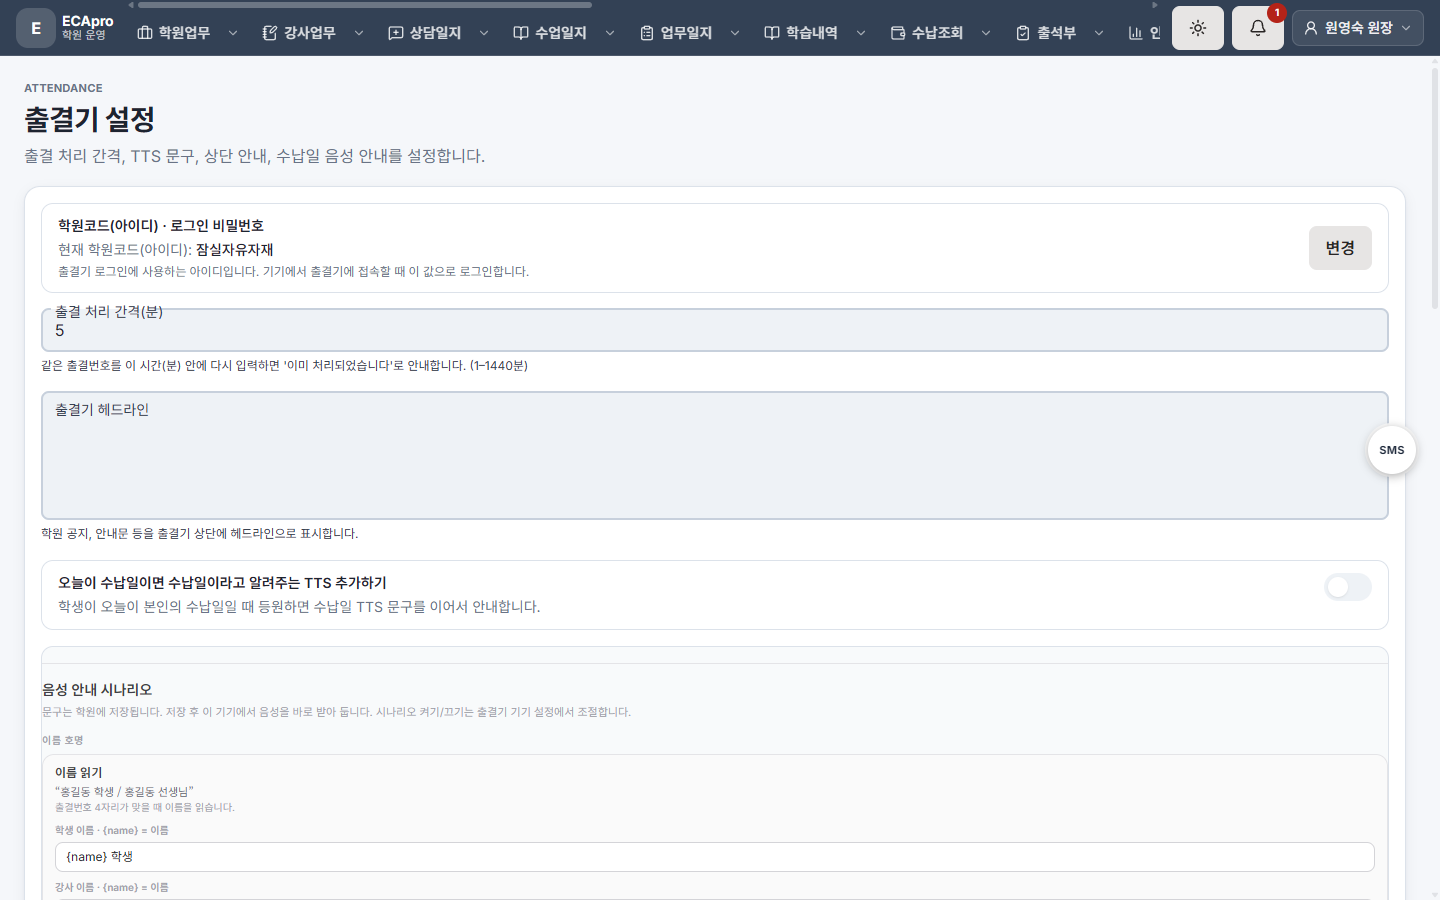
Task: Expand the 업무일지 menu chevron
Action: click(x=735, y=33)
